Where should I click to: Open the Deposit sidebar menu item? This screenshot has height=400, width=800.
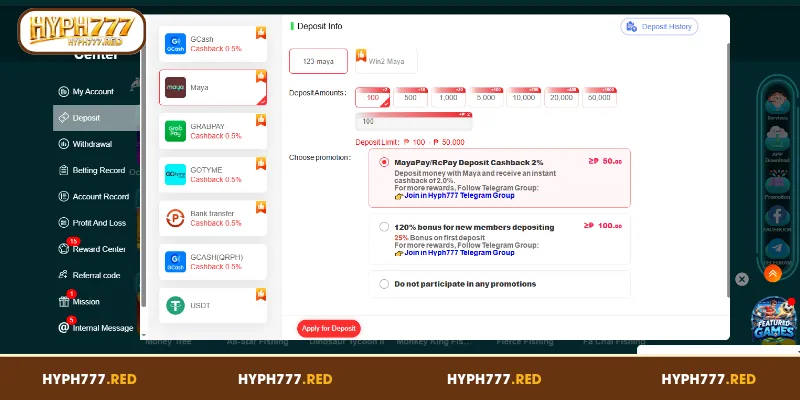pyautogui.click(x=96, y=118)
